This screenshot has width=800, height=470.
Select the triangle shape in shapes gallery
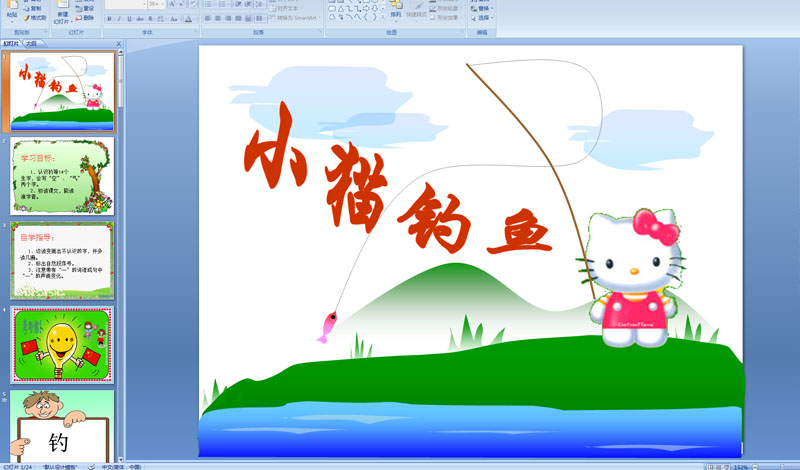[341, 9]
